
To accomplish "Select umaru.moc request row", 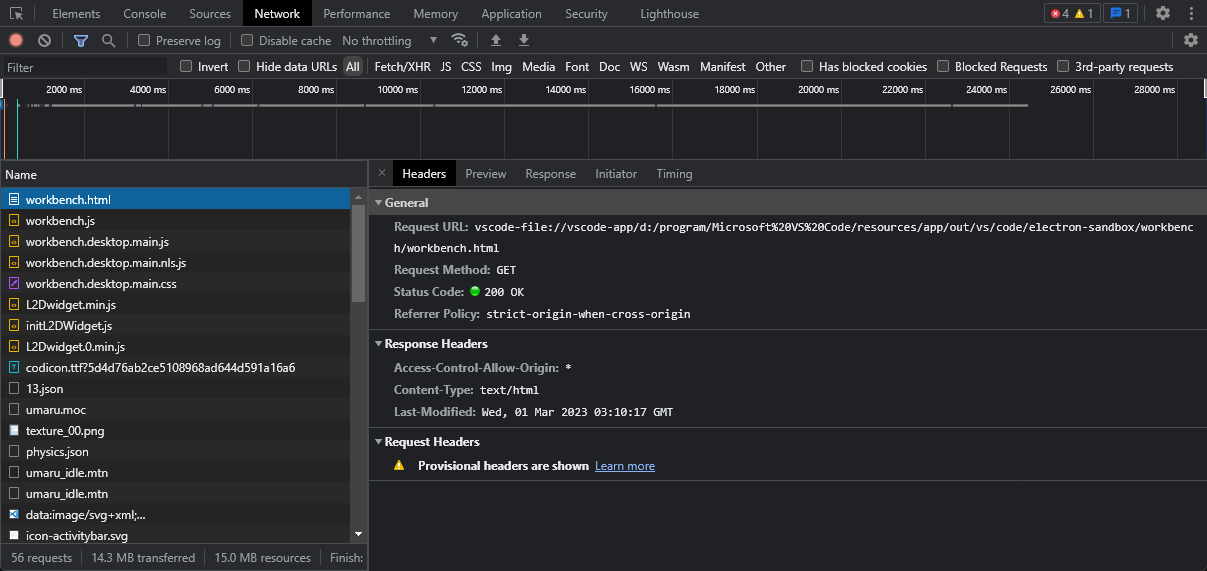I will click(x=175, y=409).
